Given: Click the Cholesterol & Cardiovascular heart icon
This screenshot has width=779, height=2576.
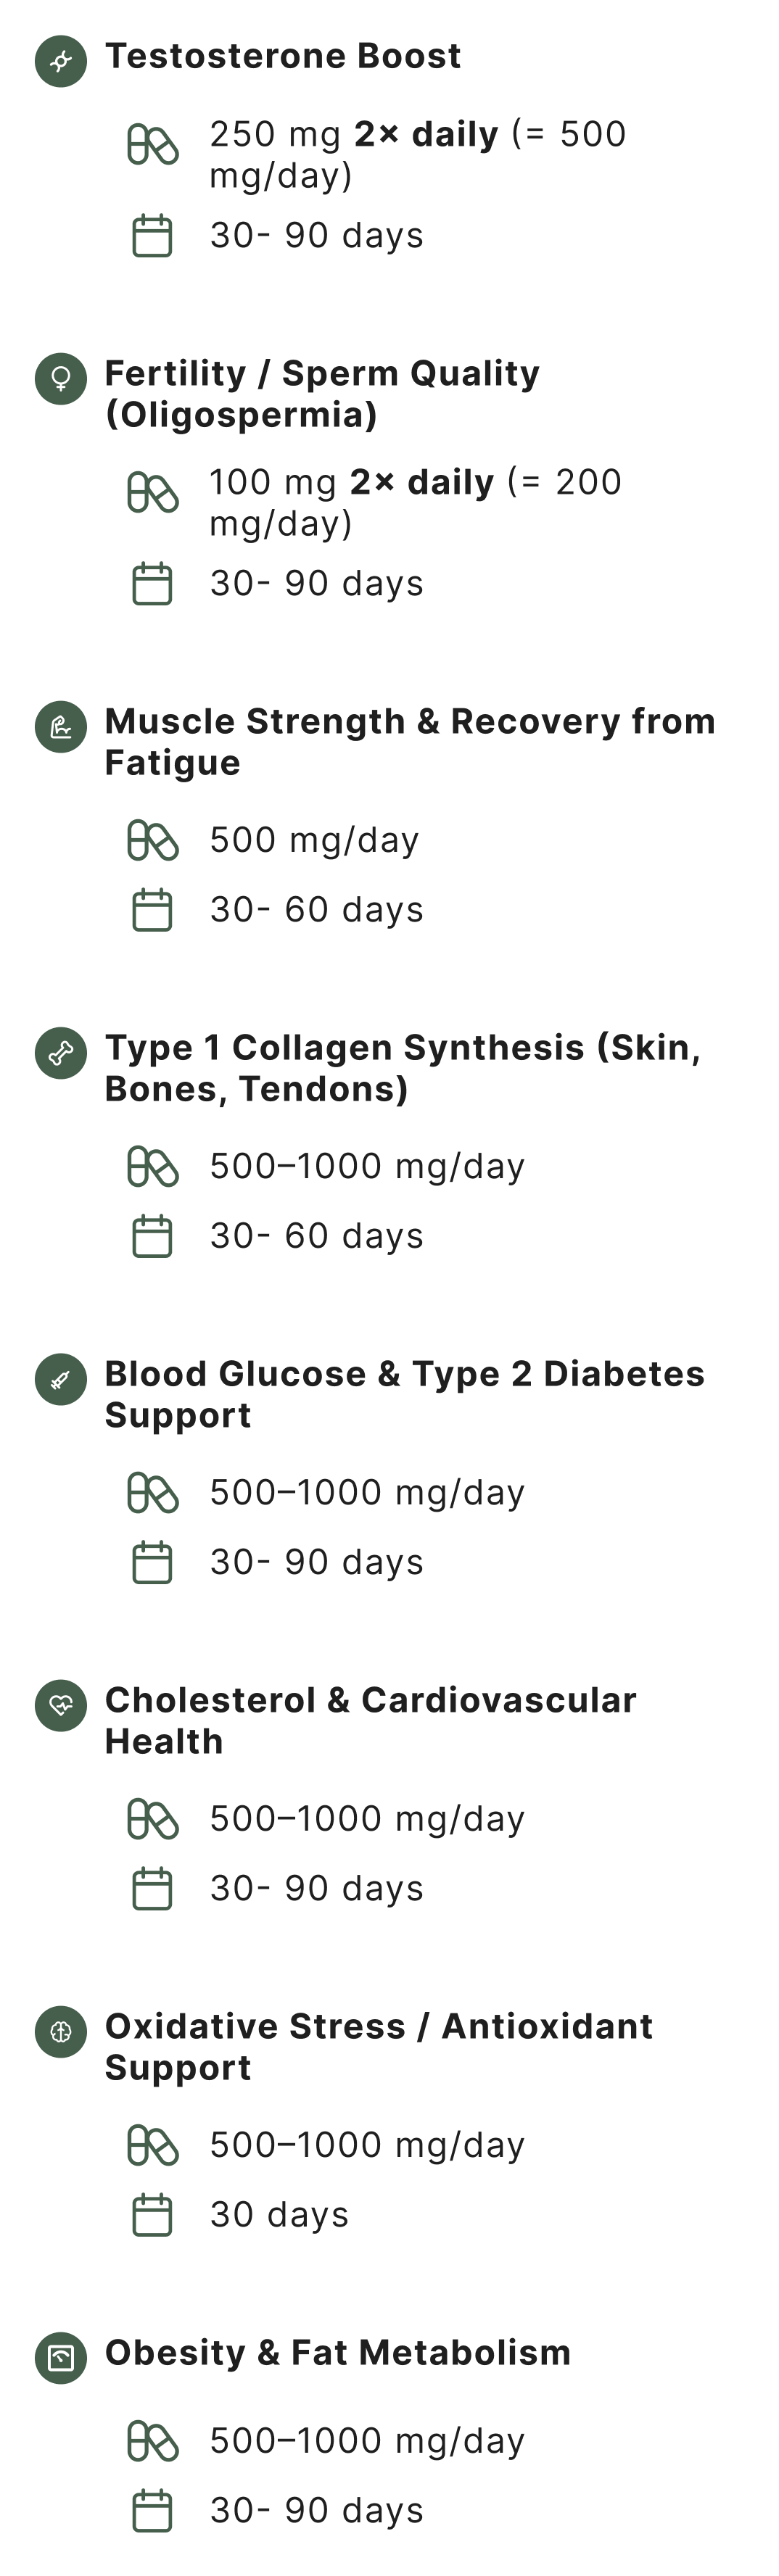Looking at the screenshot, I should click(x=61, y=1705).
